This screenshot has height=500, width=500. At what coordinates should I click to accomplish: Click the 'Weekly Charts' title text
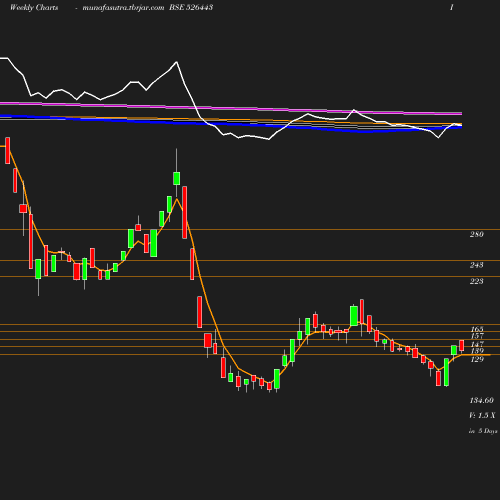34,7
